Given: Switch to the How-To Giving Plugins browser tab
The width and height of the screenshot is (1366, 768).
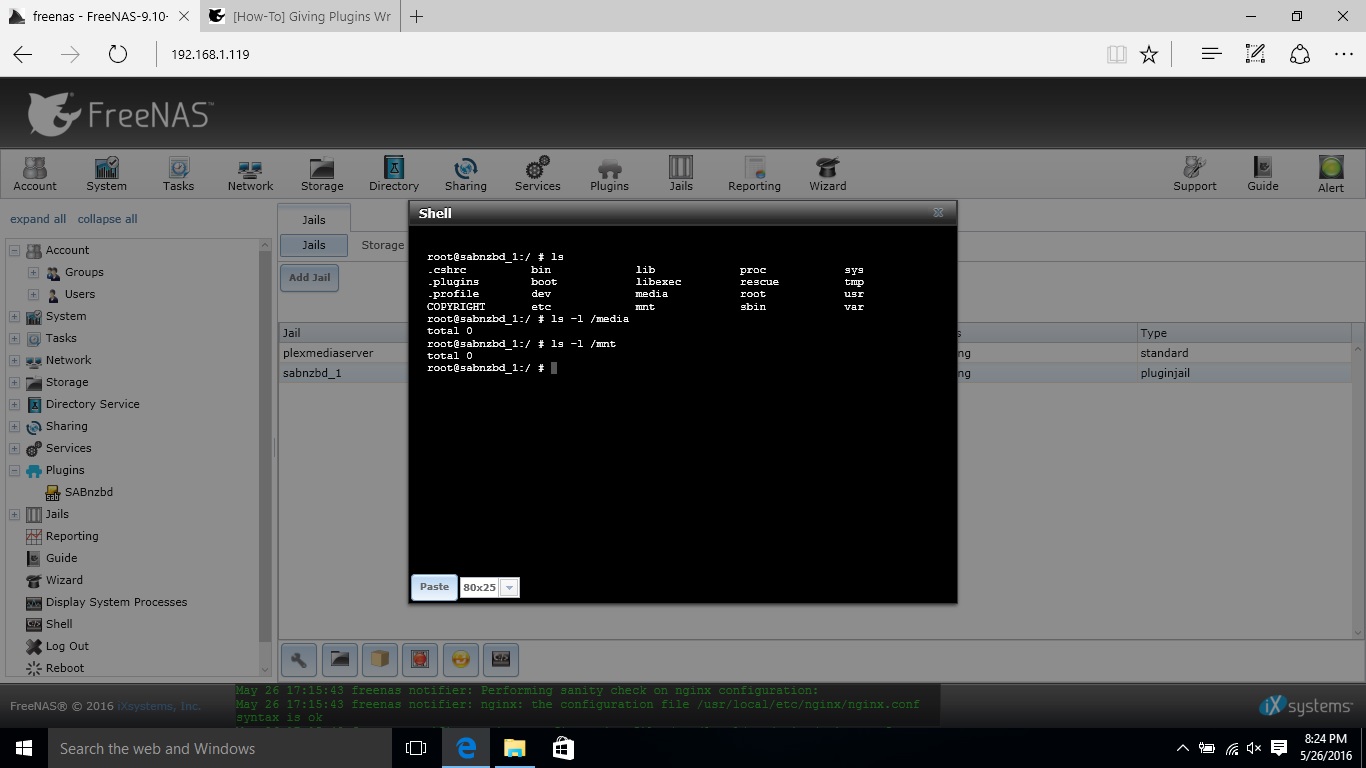Looking at the screenshot, I should pos(300,17).
